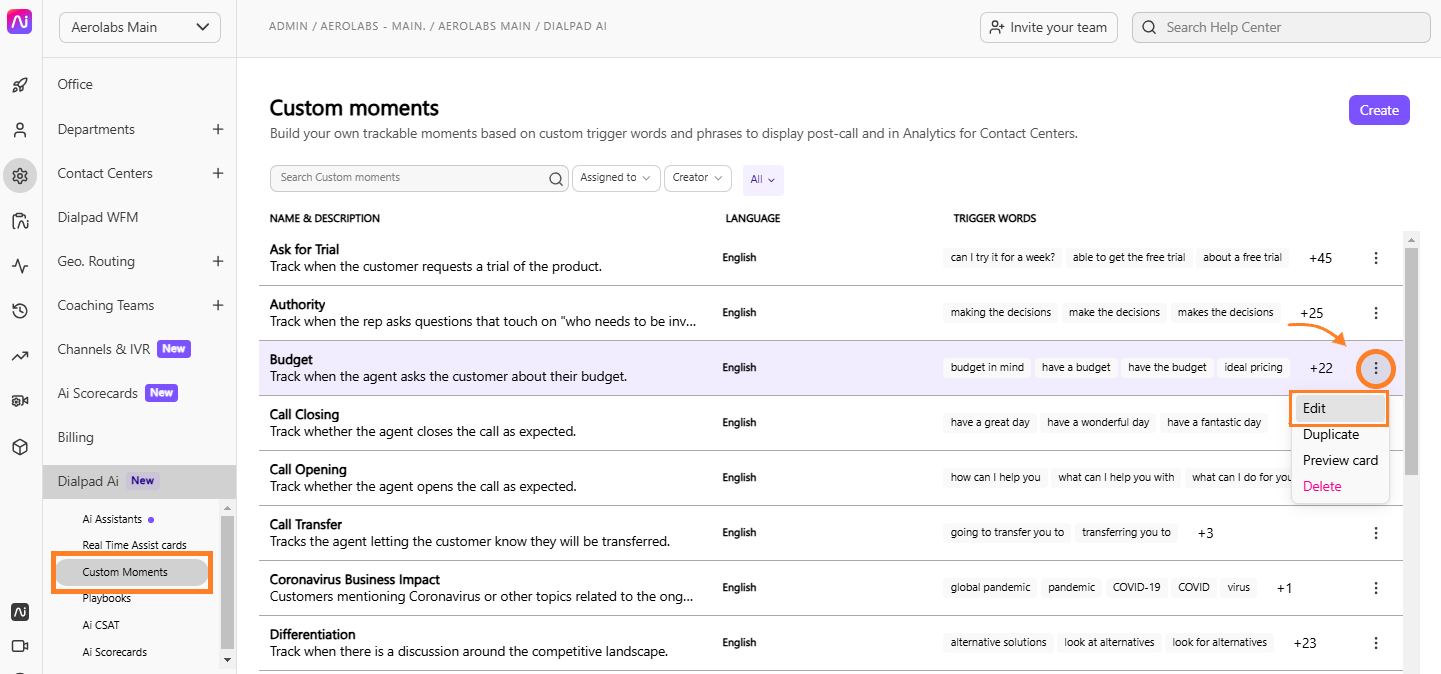The image size is (1441, 674).
Task: Open the analytics trend arrow icon
Action: pyautogui.click(x=19, y=356)
